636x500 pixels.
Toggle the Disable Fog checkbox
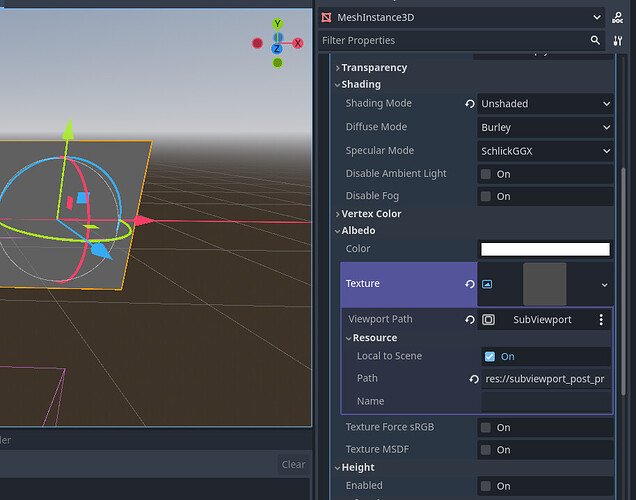point(486,197)
